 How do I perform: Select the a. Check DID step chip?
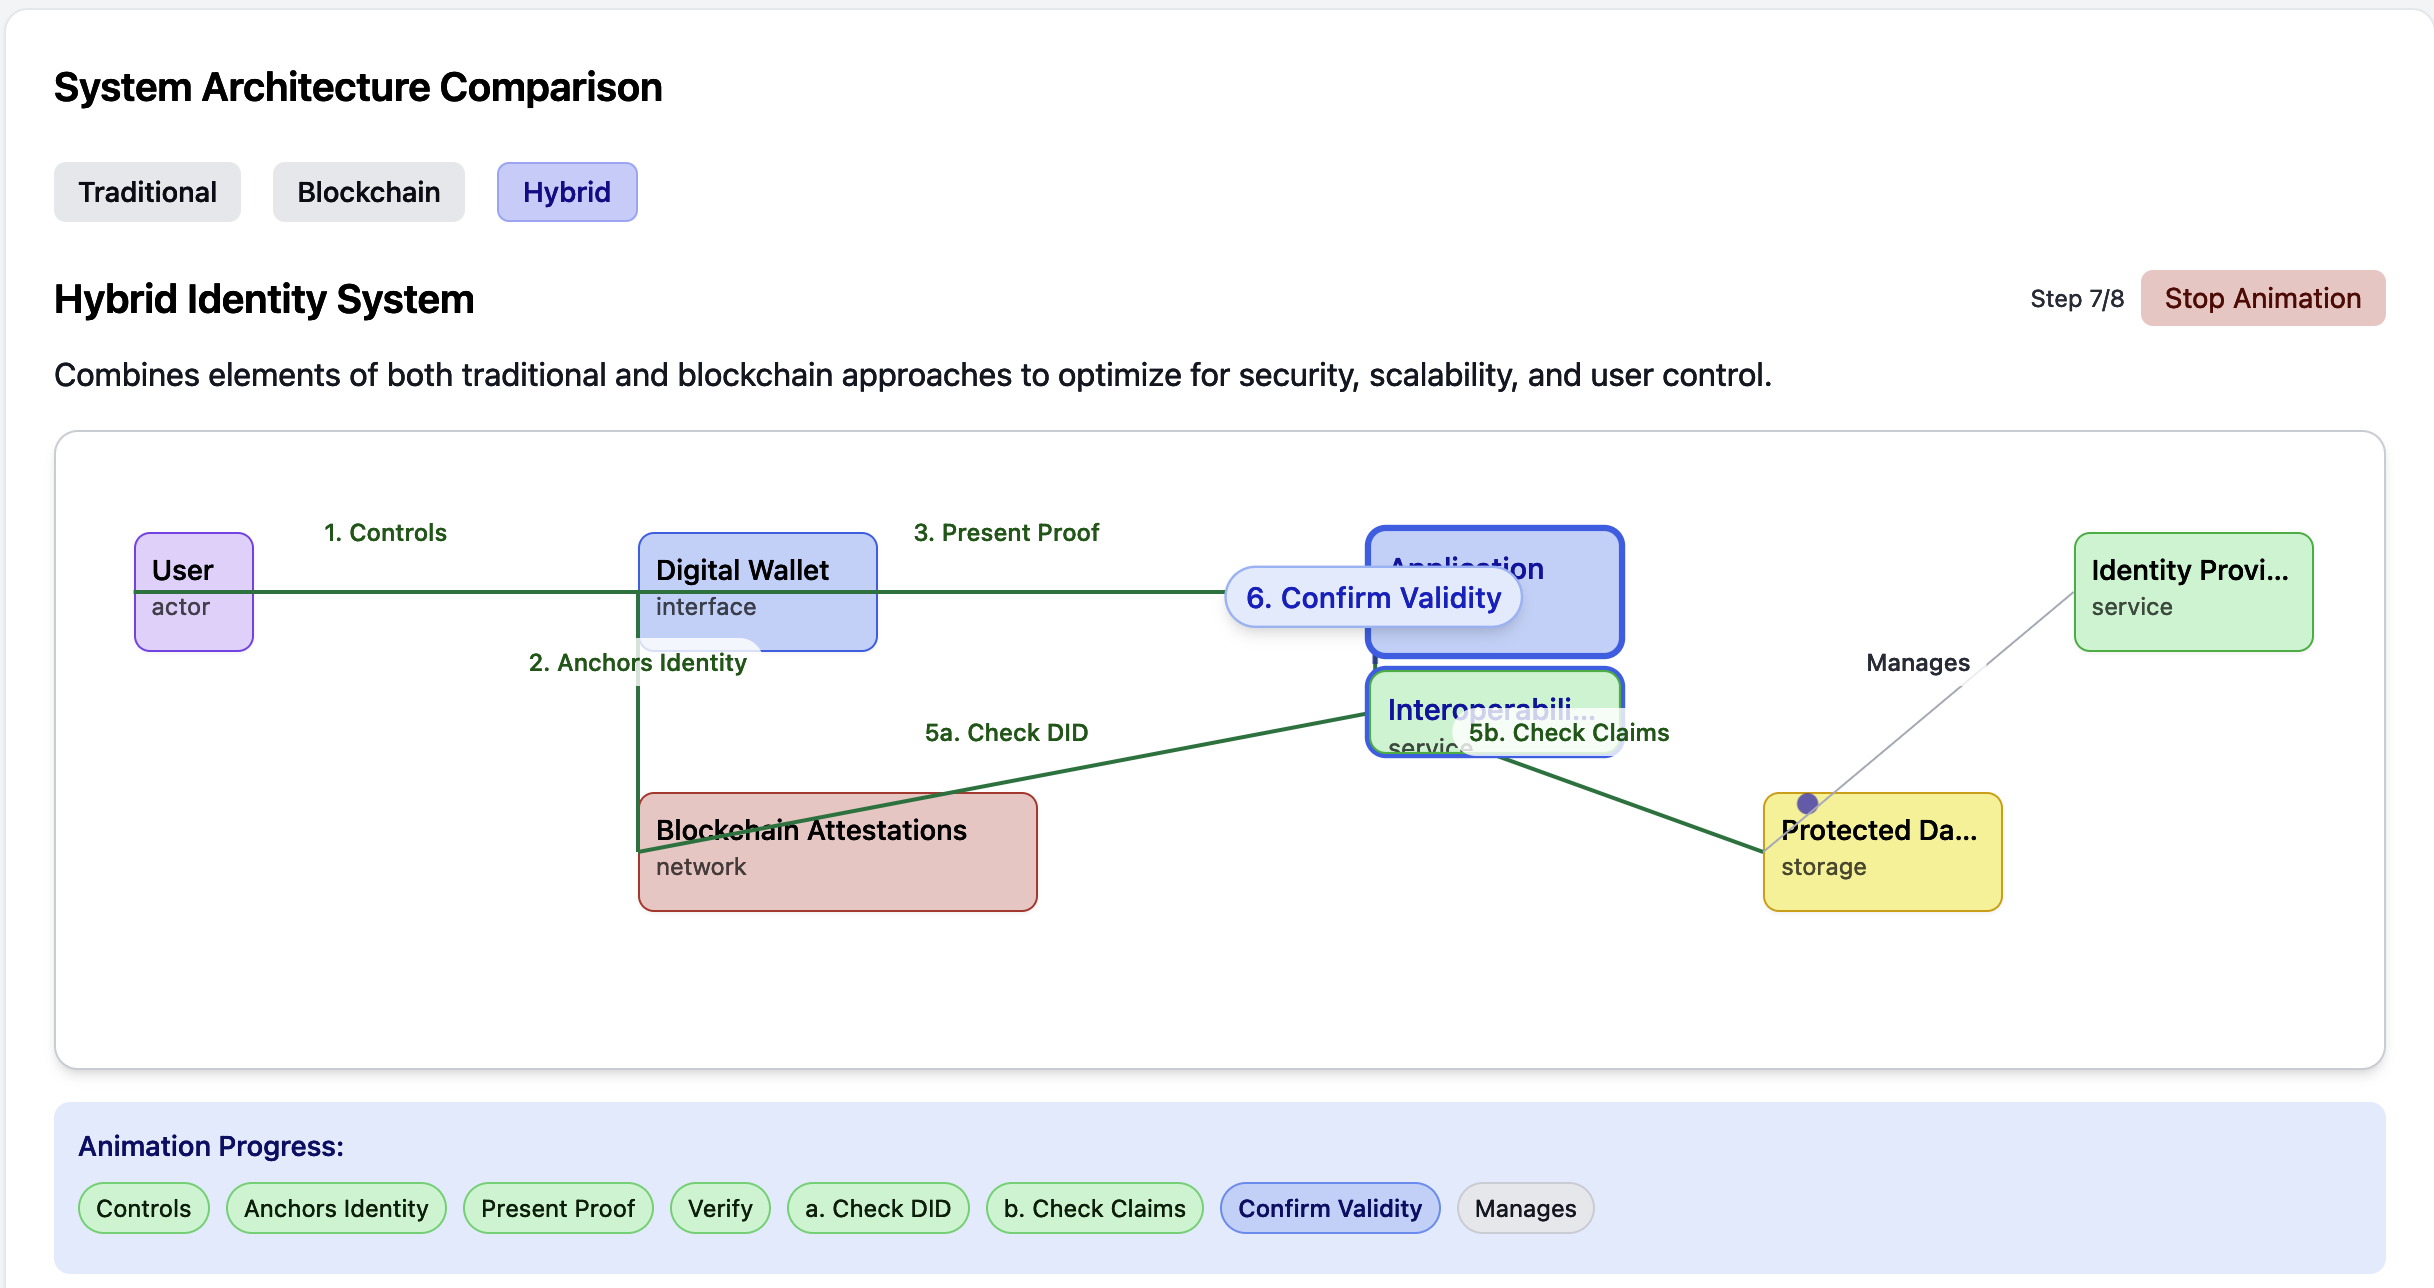(x=878, y=1208)
